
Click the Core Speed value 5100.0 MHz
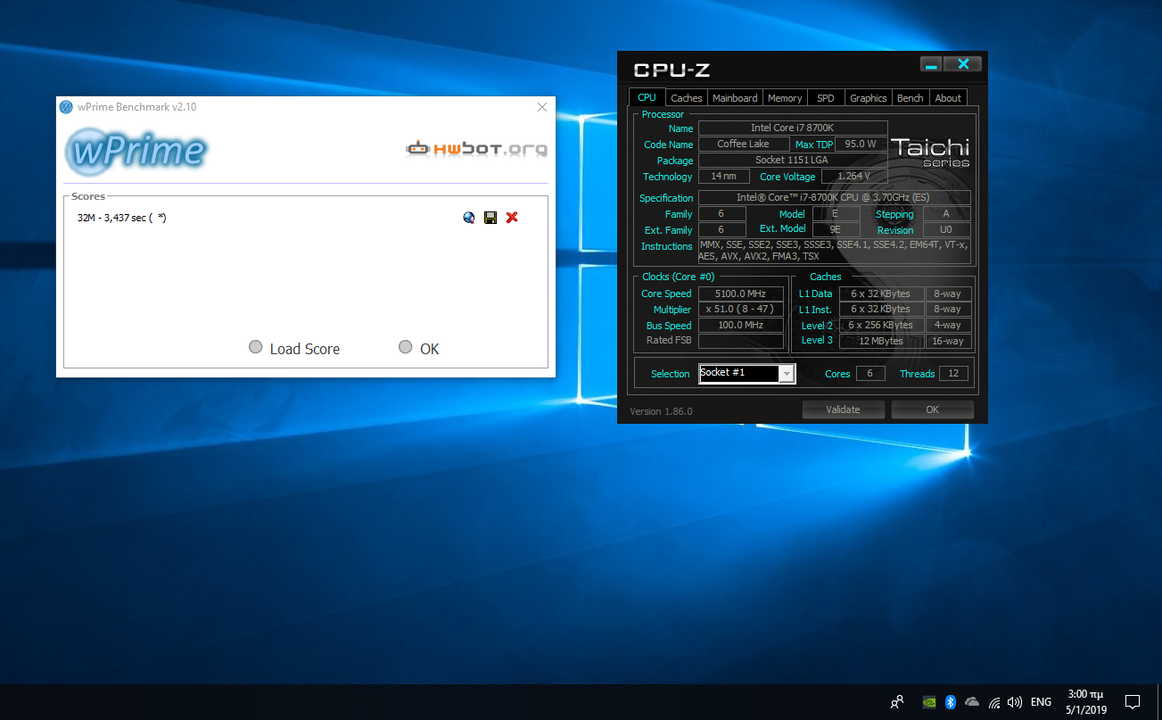(741, 293)
